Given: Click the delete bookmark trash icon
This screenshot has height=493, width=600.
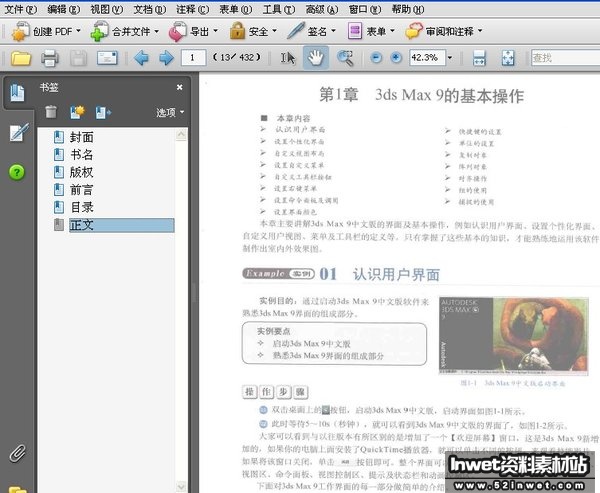Looking at the screenshot, I should pyautogui.click(x=51, y=112).
